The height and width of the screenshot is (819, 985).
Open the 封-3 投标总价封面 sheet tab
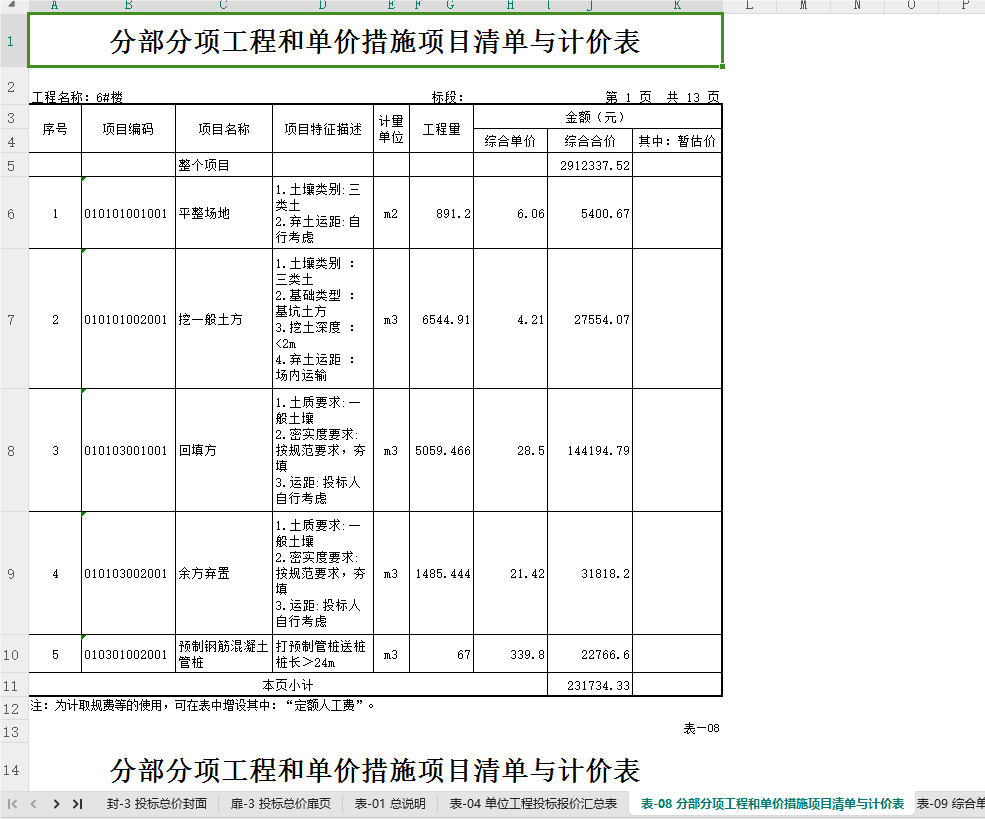(156, 803)
